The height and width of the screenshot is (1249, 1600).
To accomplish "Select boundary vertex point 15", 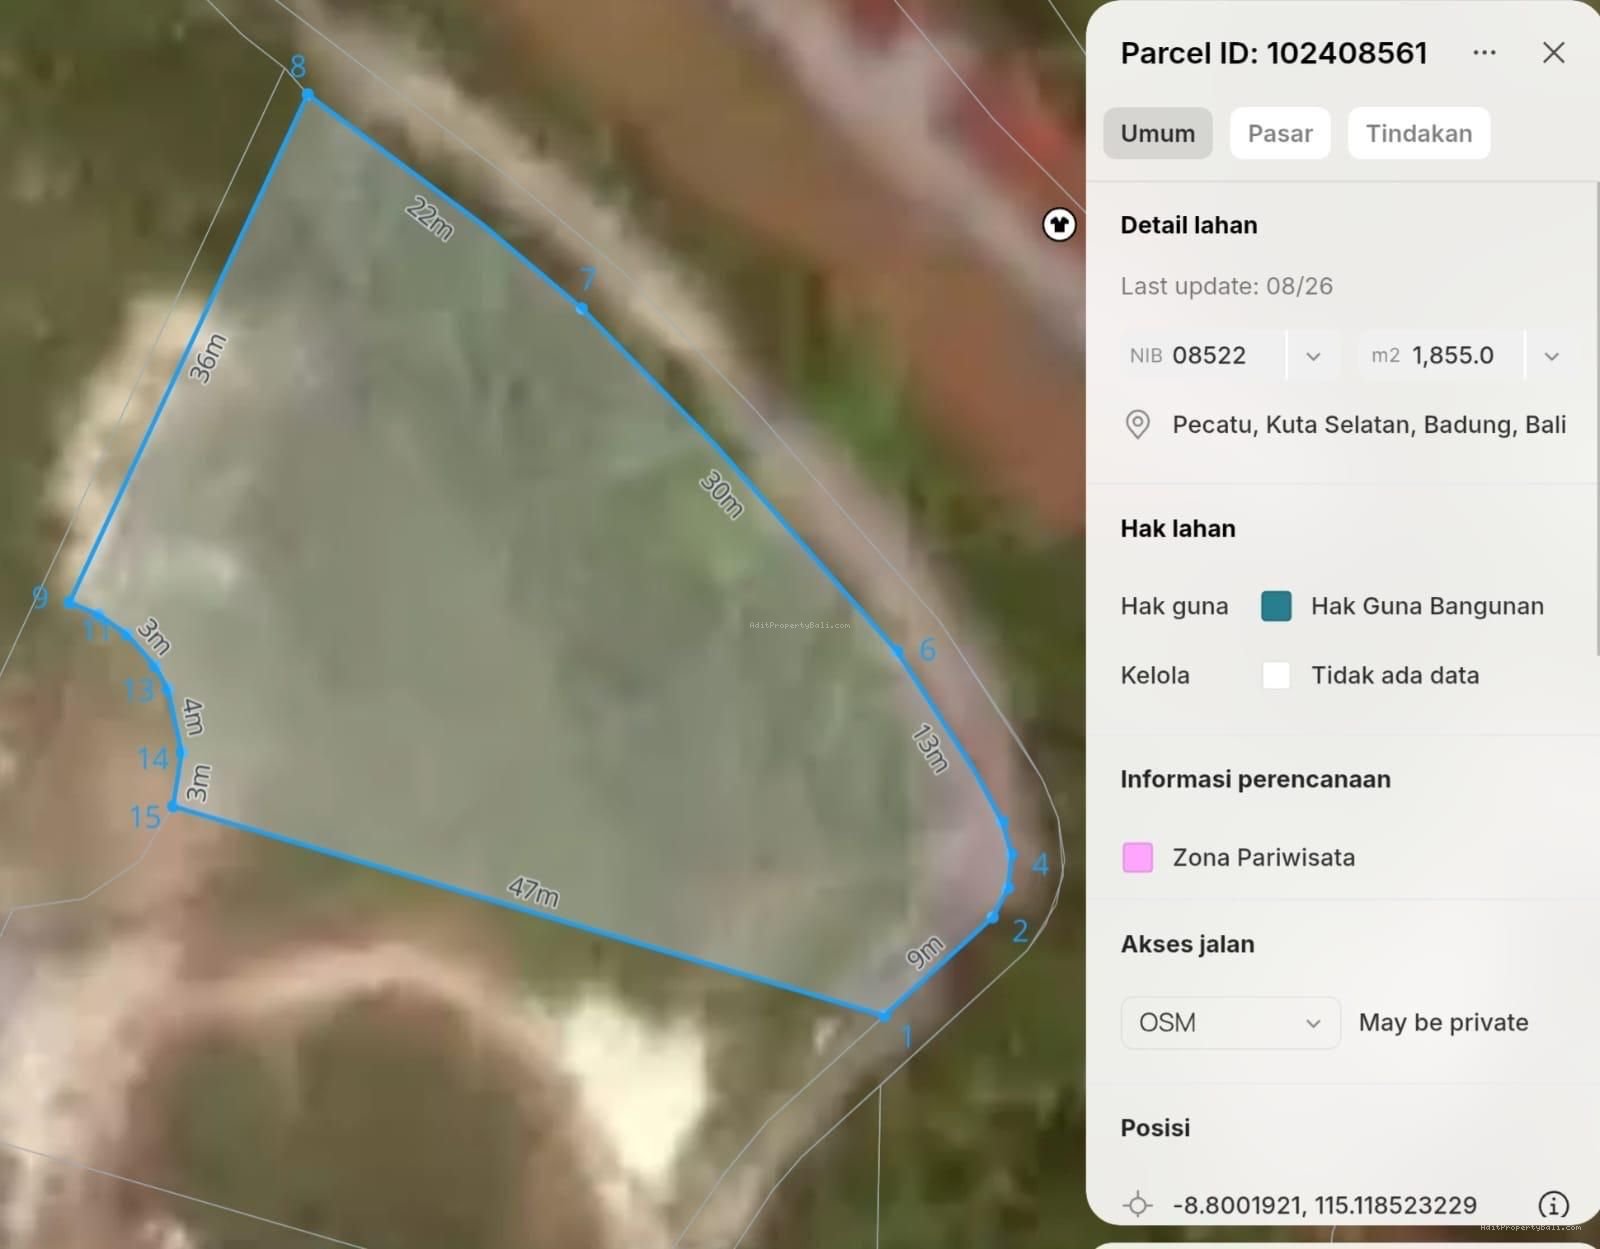I will (173, 806).
